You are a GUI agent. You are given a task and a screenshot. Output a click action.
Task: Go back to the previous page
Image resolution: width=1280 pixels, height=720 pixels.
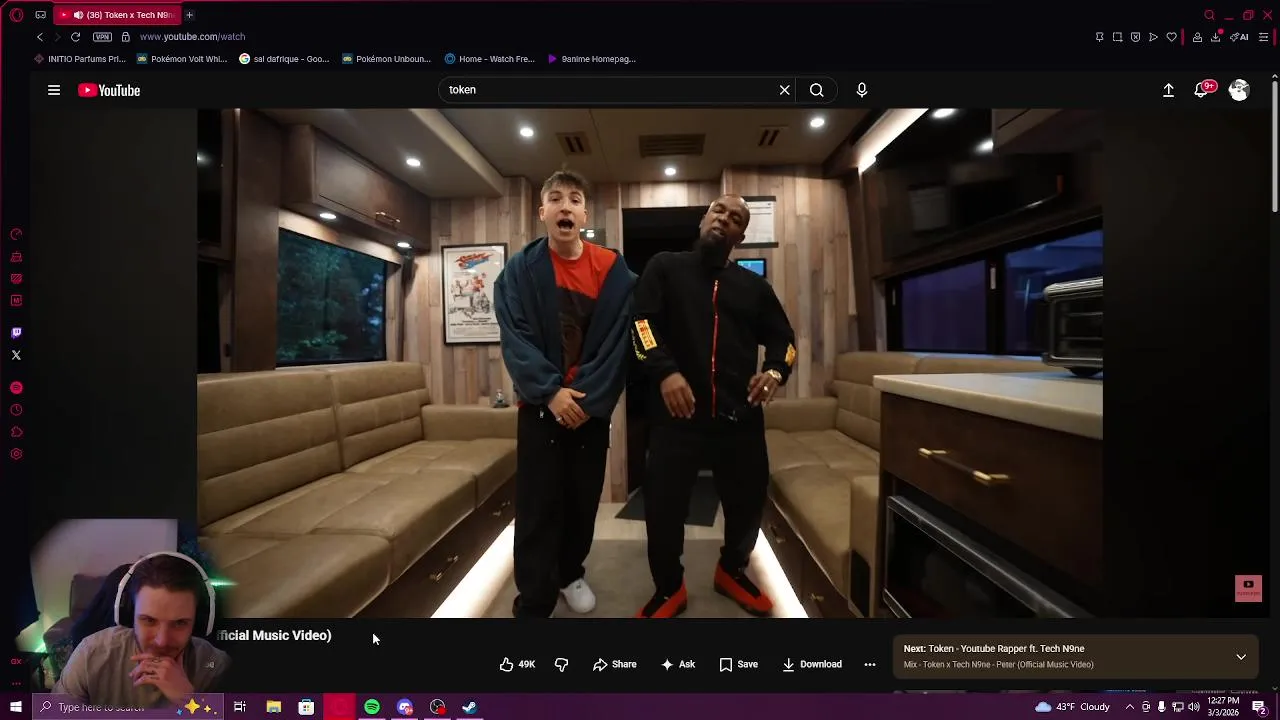[x=40, y=37]
